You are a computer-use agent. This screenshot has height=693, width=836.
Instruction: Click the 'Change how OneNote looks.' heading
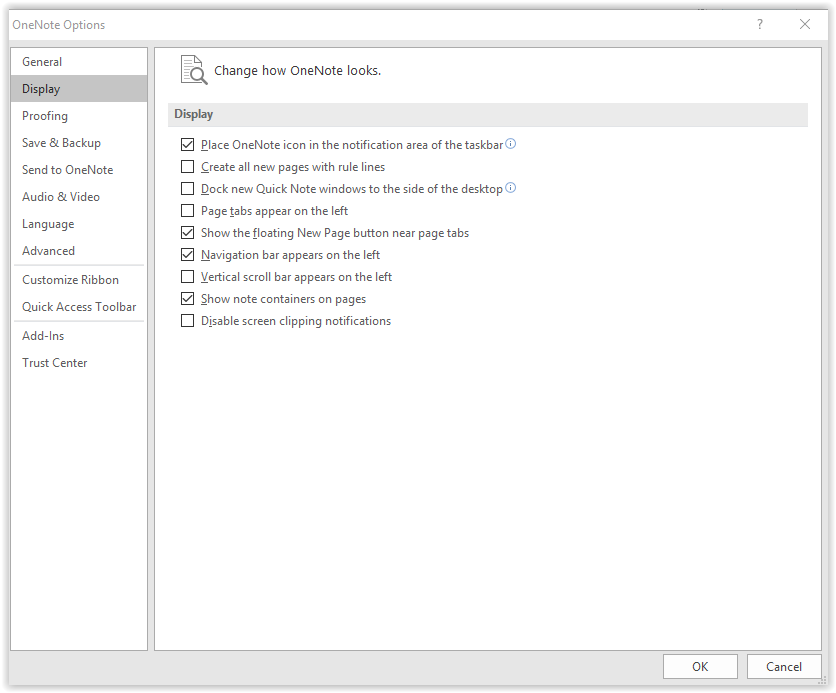(x=298, y=70)
